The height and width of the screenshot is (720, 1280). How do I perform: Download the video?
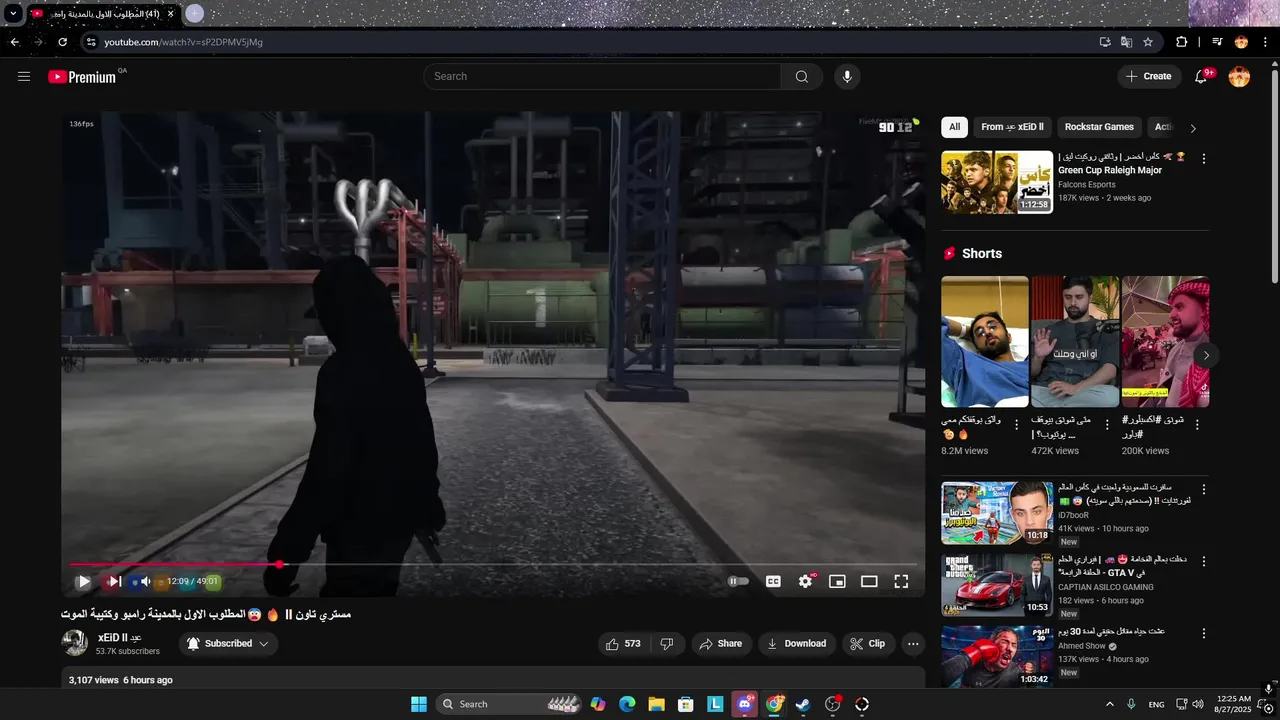click(797, 644)
